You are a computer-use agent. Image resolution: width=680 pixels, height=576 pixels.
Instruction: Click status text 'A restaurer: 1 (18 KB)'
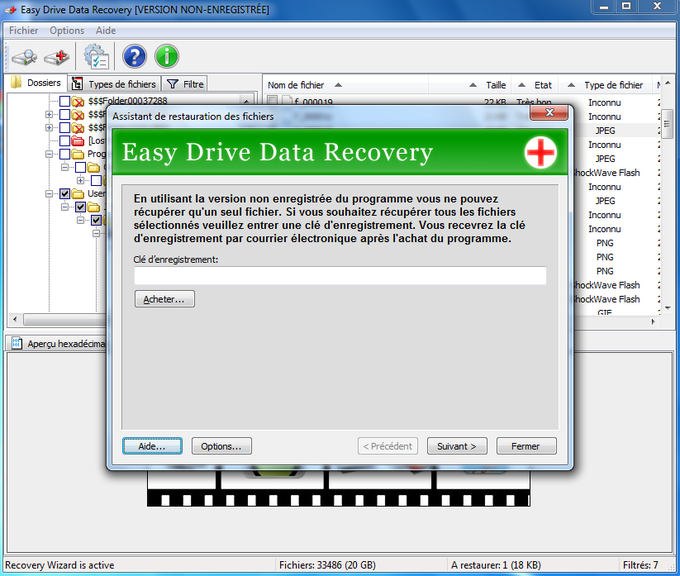coord(496,565)
